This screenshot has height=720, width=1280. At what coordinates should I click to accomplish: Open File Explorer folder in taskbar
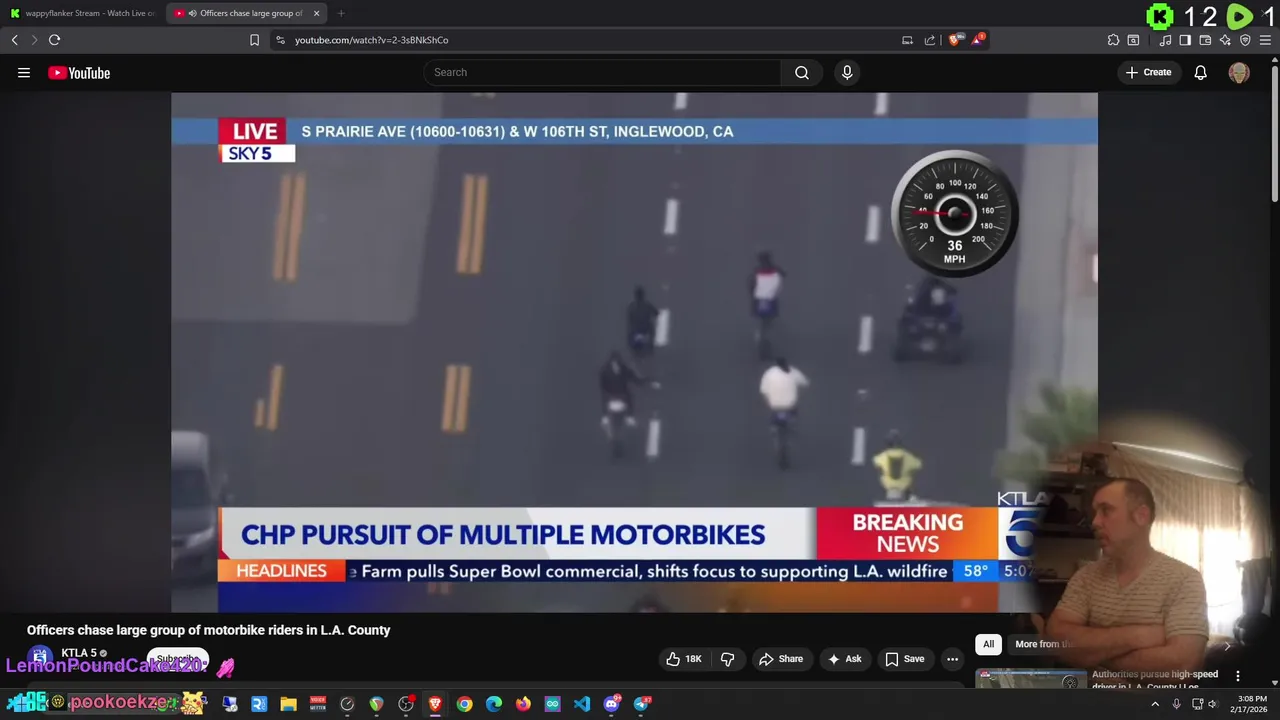pyautogui.click(x=288, y=704)
